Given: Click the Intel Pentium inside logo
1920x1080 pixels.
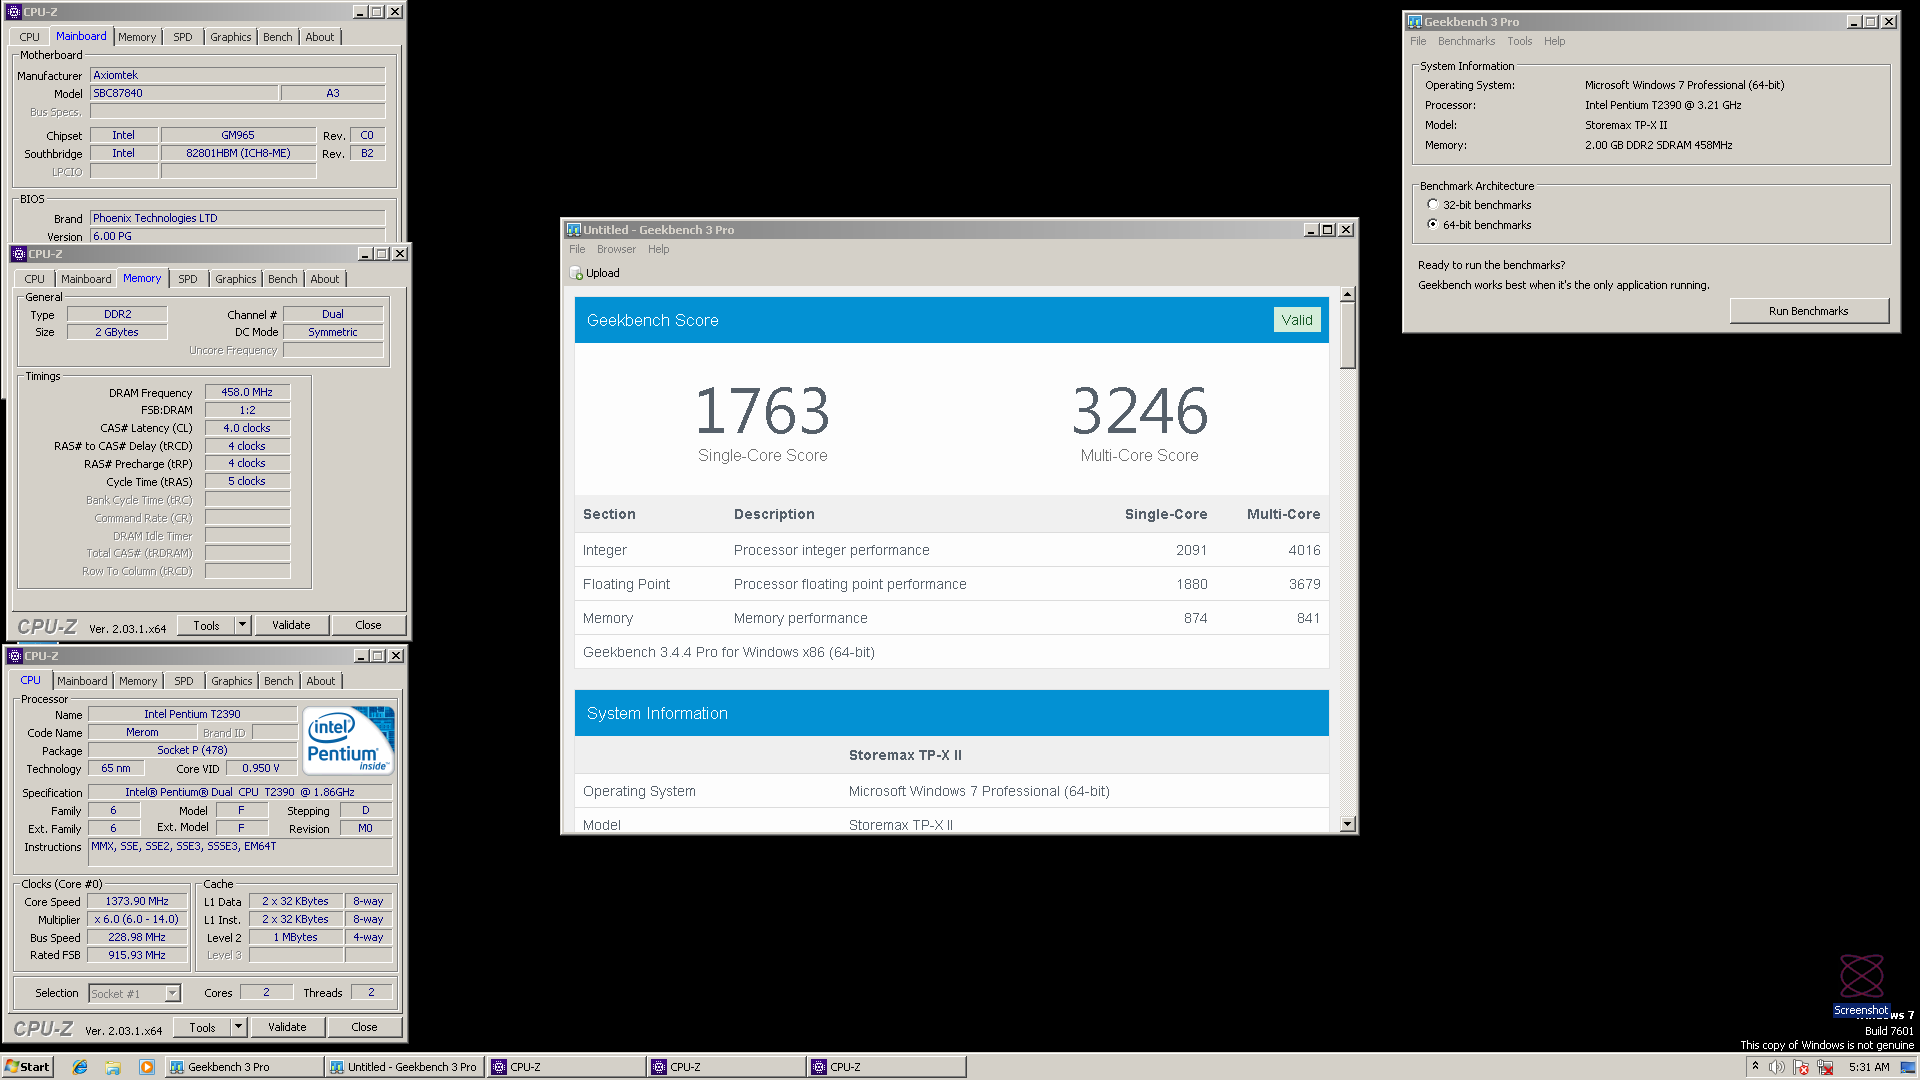Looking at the screenshot, I should 349,741.
